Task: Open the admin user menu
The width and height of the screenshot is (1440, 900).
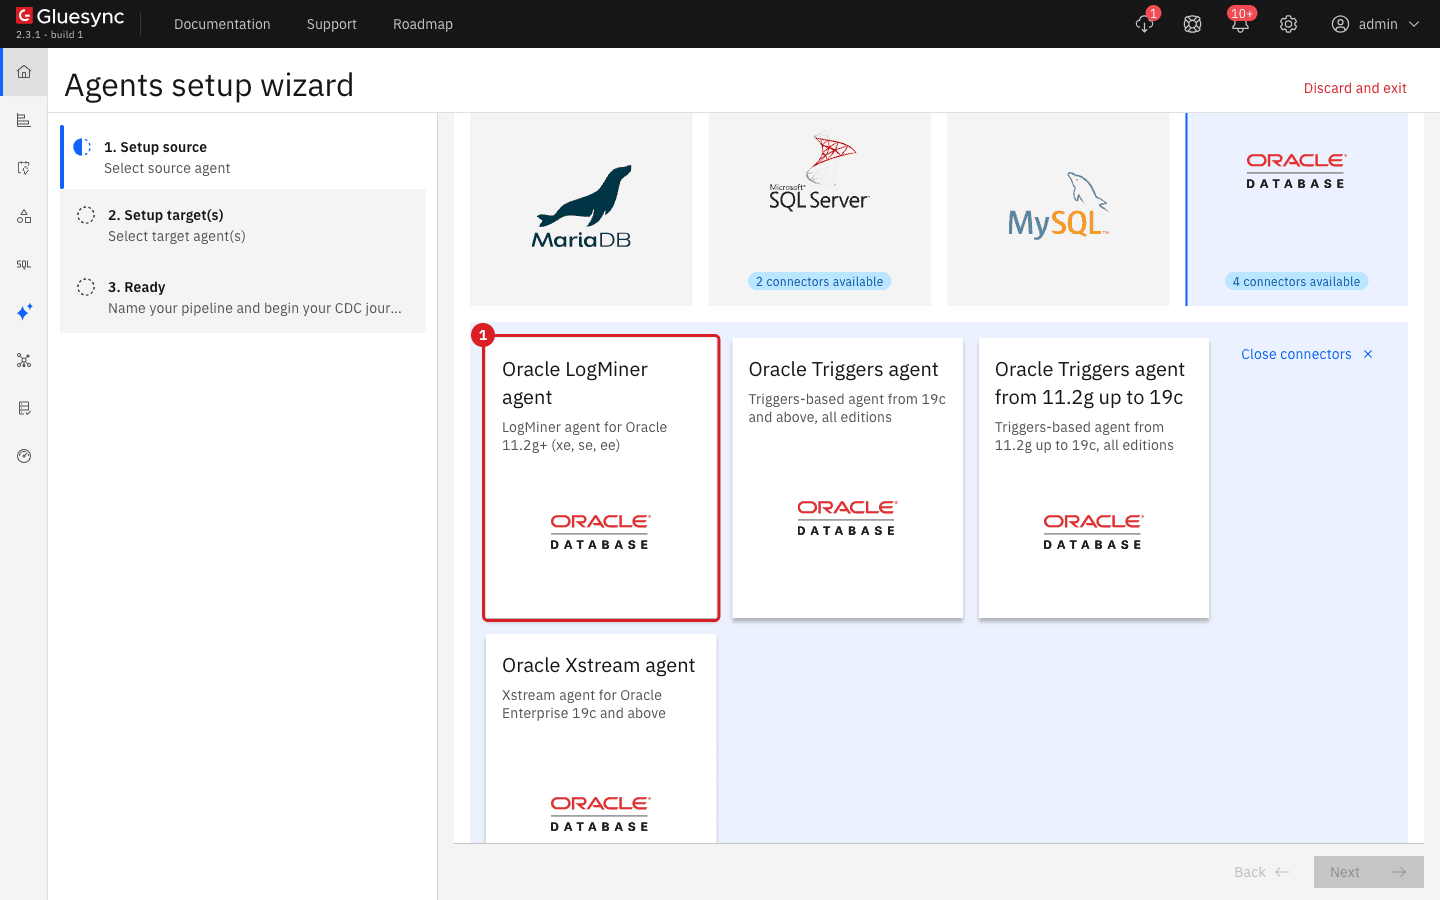Action: [x=1376, y=24]
